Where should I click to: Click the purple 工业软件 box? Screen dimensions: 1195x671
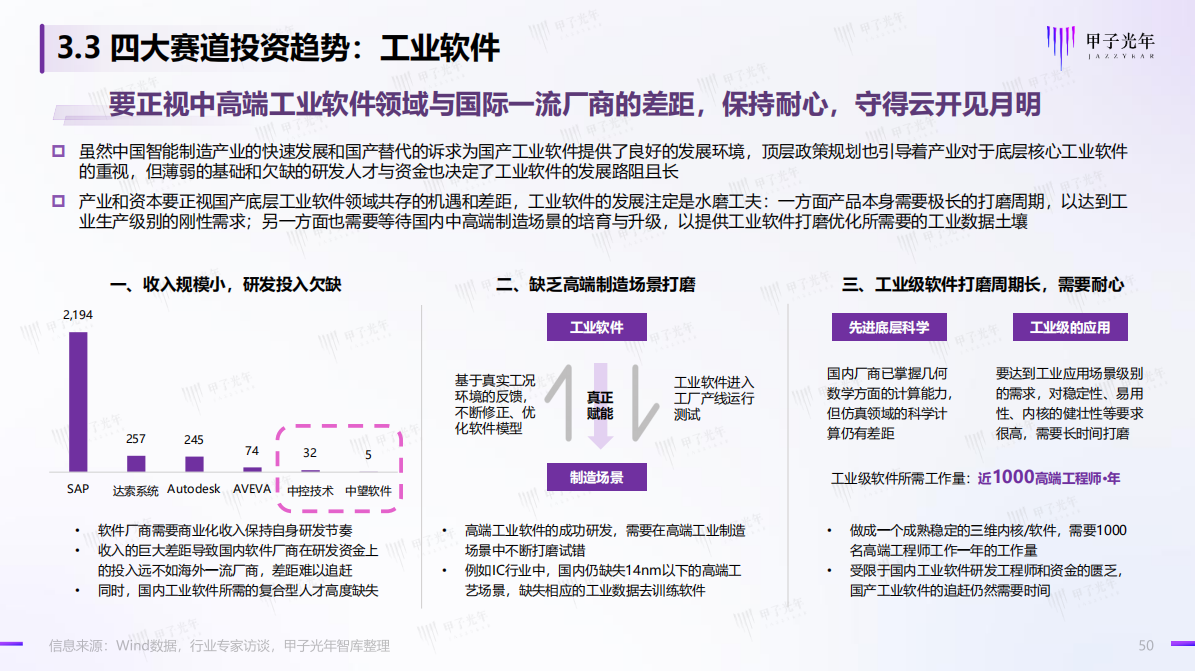[x=596, y=327]
